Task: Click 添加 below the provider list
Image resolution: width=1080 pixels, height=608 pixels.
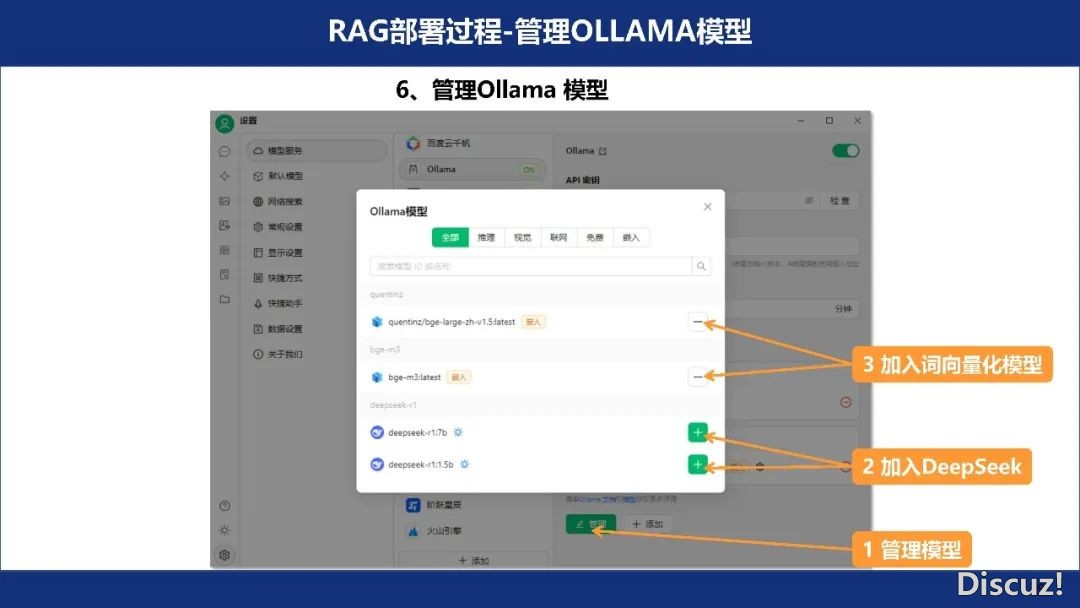Action: pyautogui.click(x=473, y=560)
